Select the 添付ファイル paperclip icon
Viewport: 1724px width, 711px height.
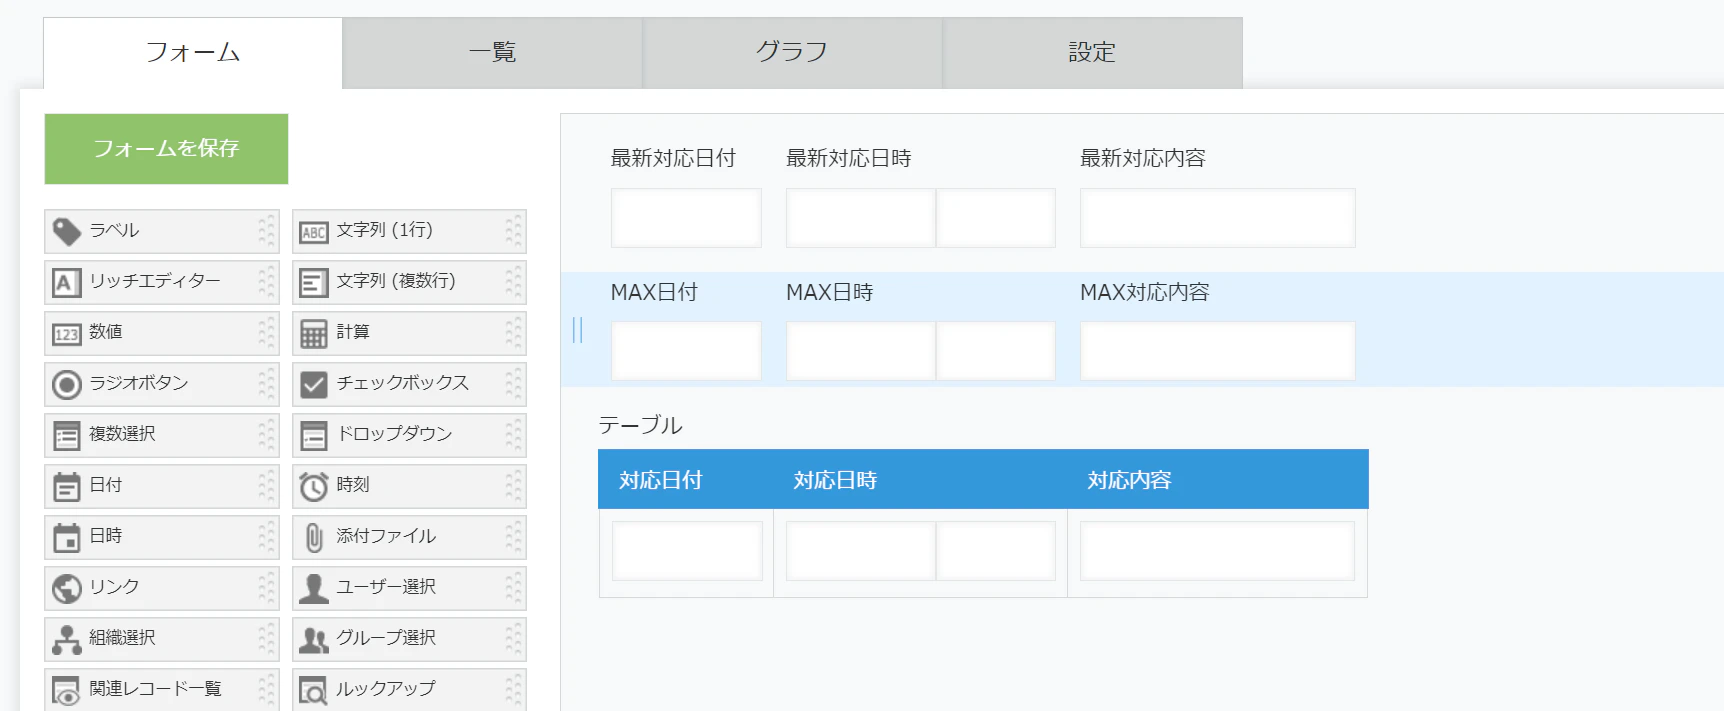click(x=314, y=538)
